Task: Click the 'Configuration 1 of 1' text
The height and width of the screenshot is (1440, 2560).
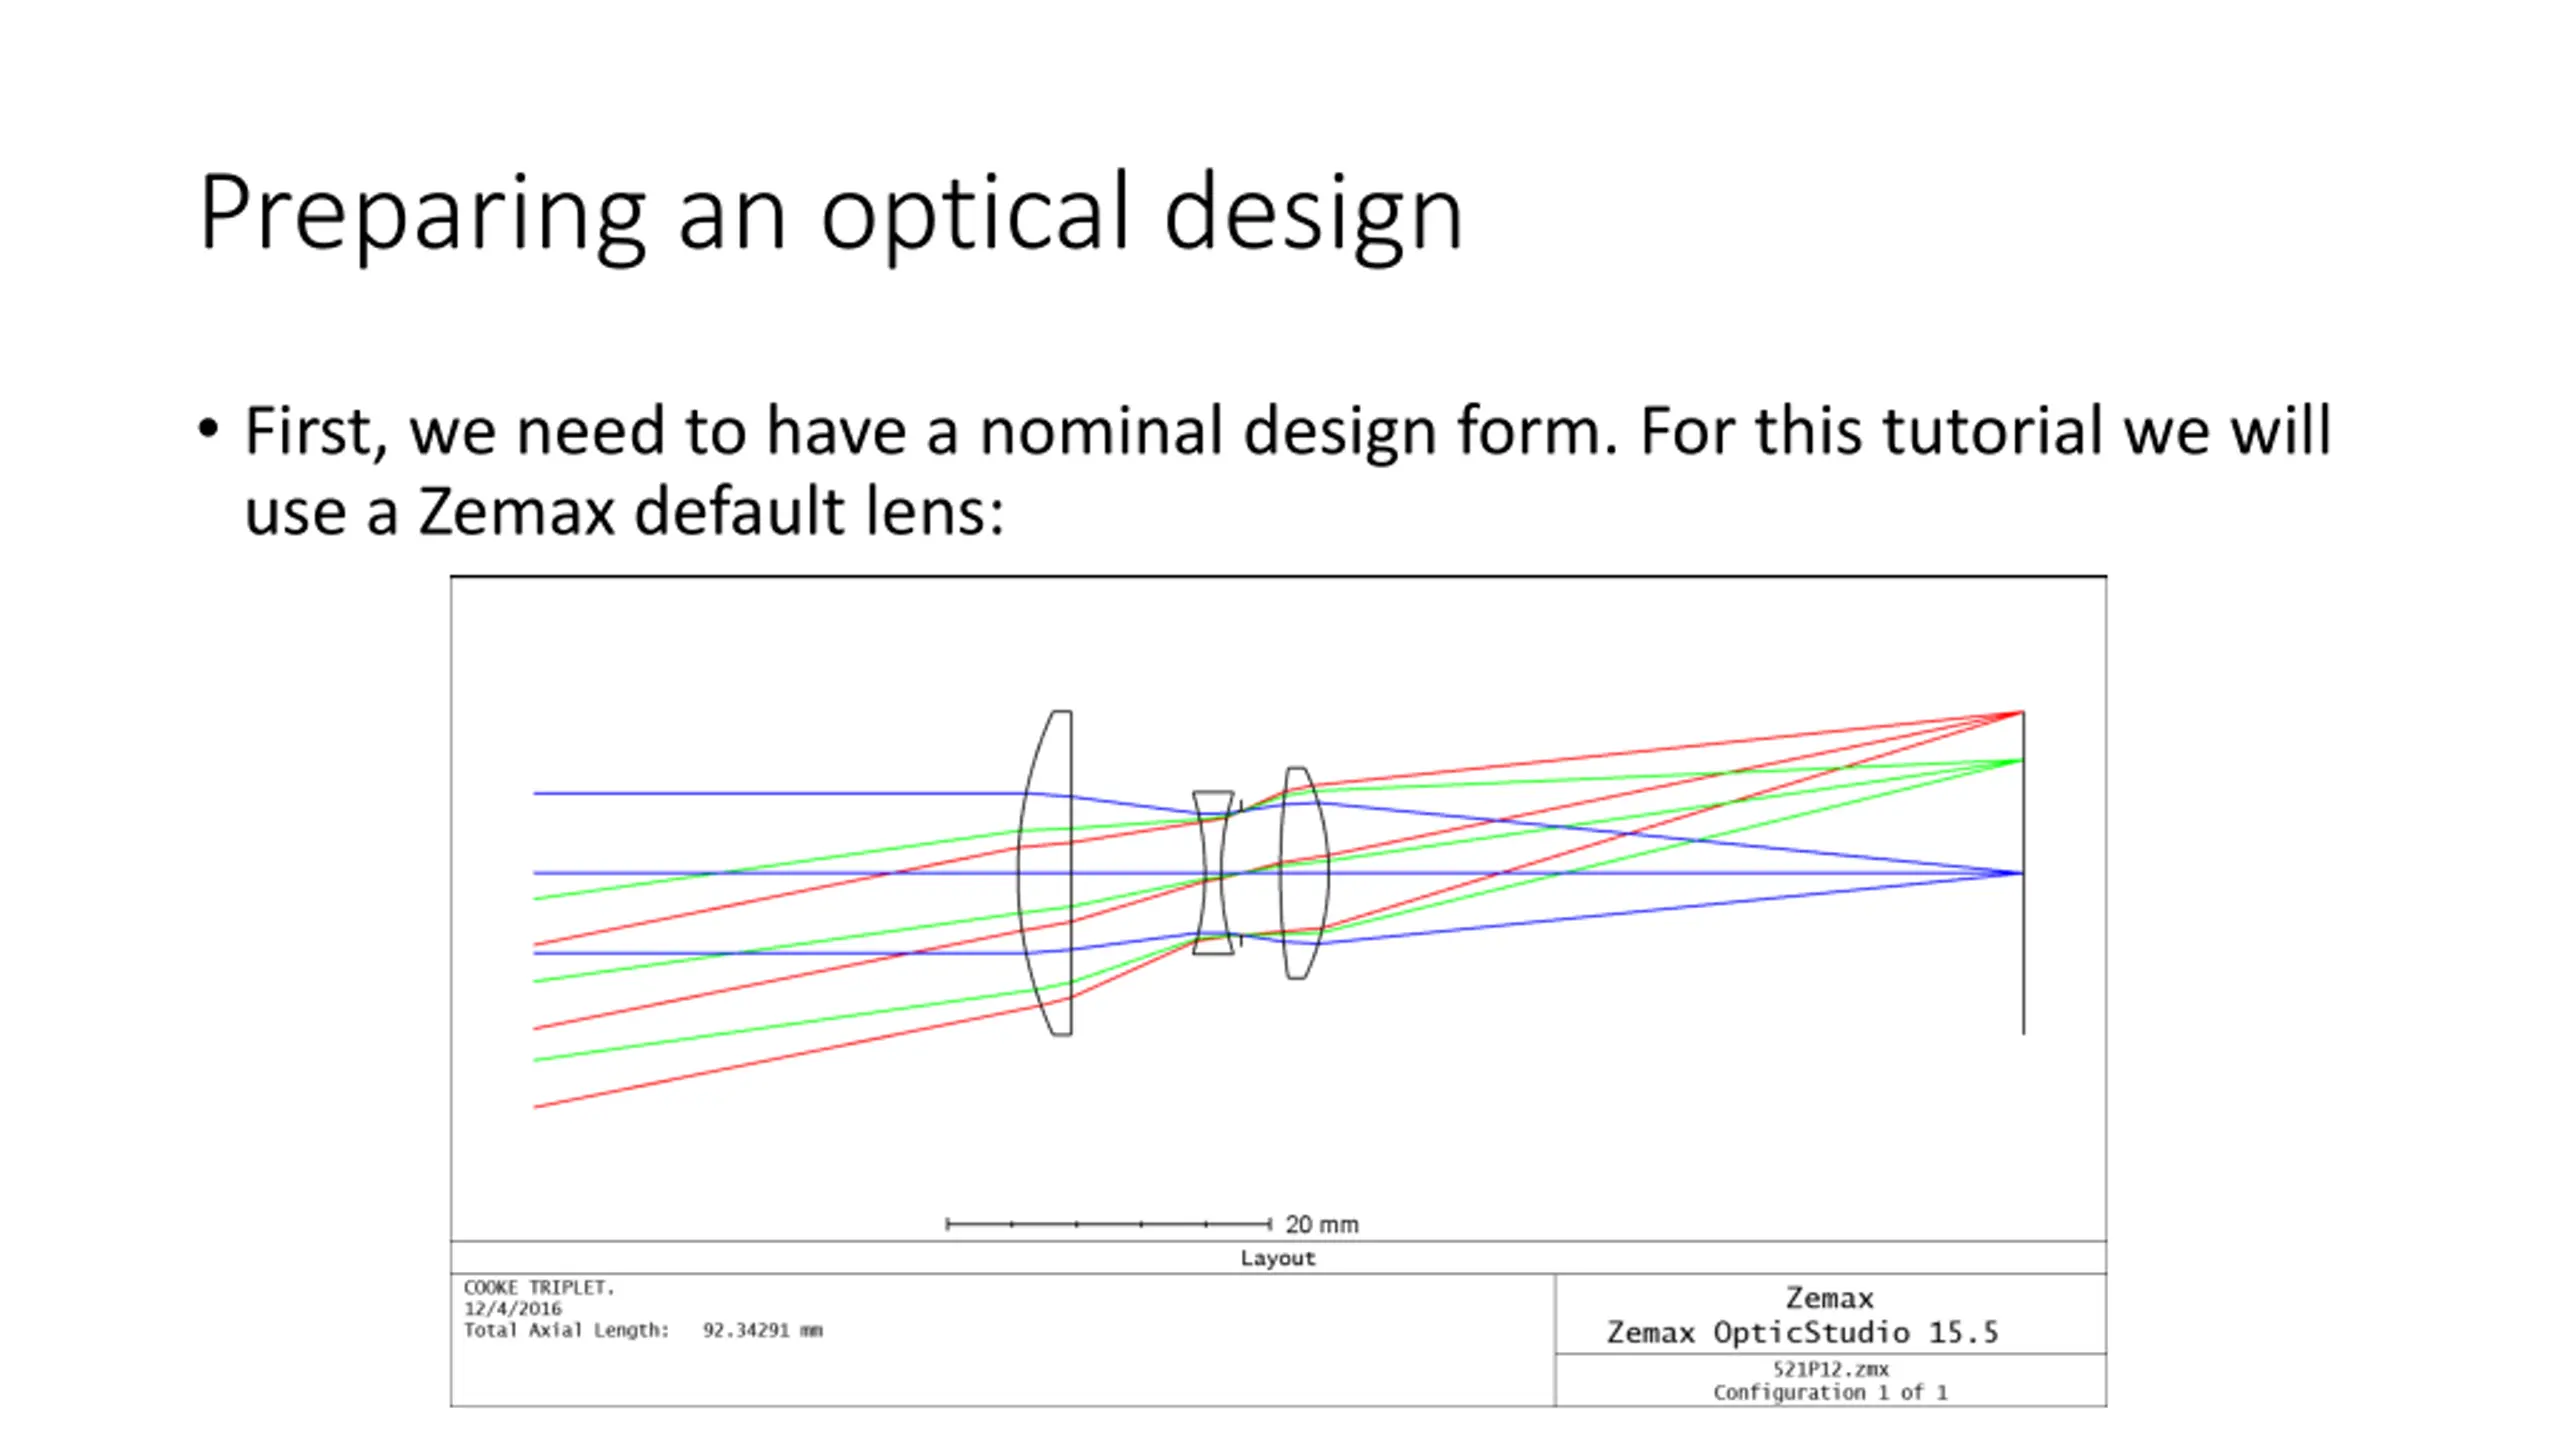Action: tap(1830, 1392)
